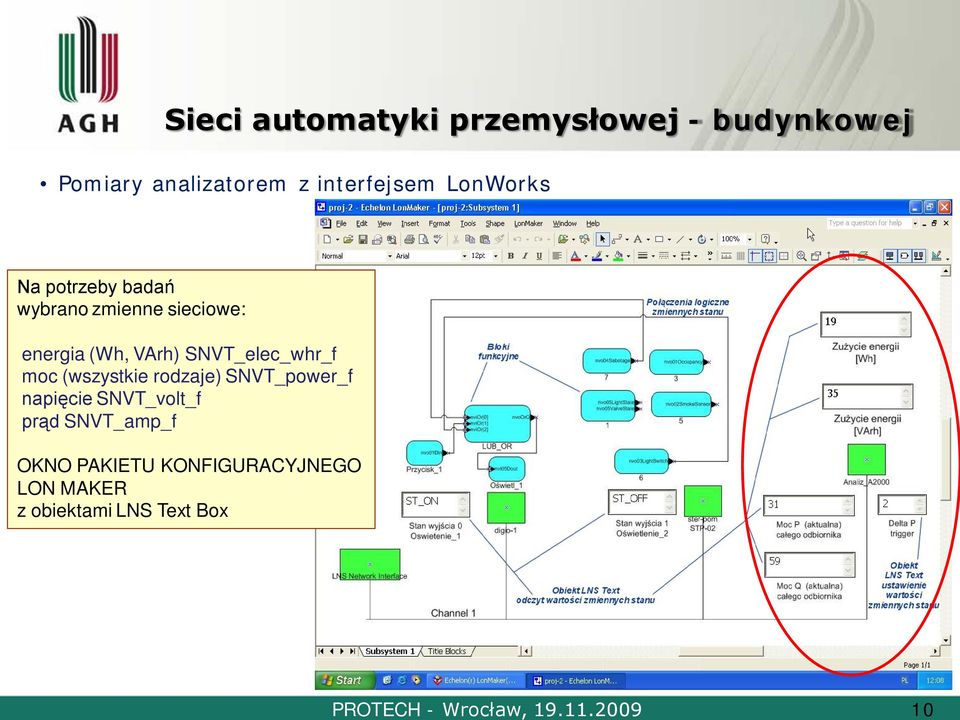This screenshot has height=720, width=960.
Task: Click the font color A swatch
Action: click(x=576, y=256)
